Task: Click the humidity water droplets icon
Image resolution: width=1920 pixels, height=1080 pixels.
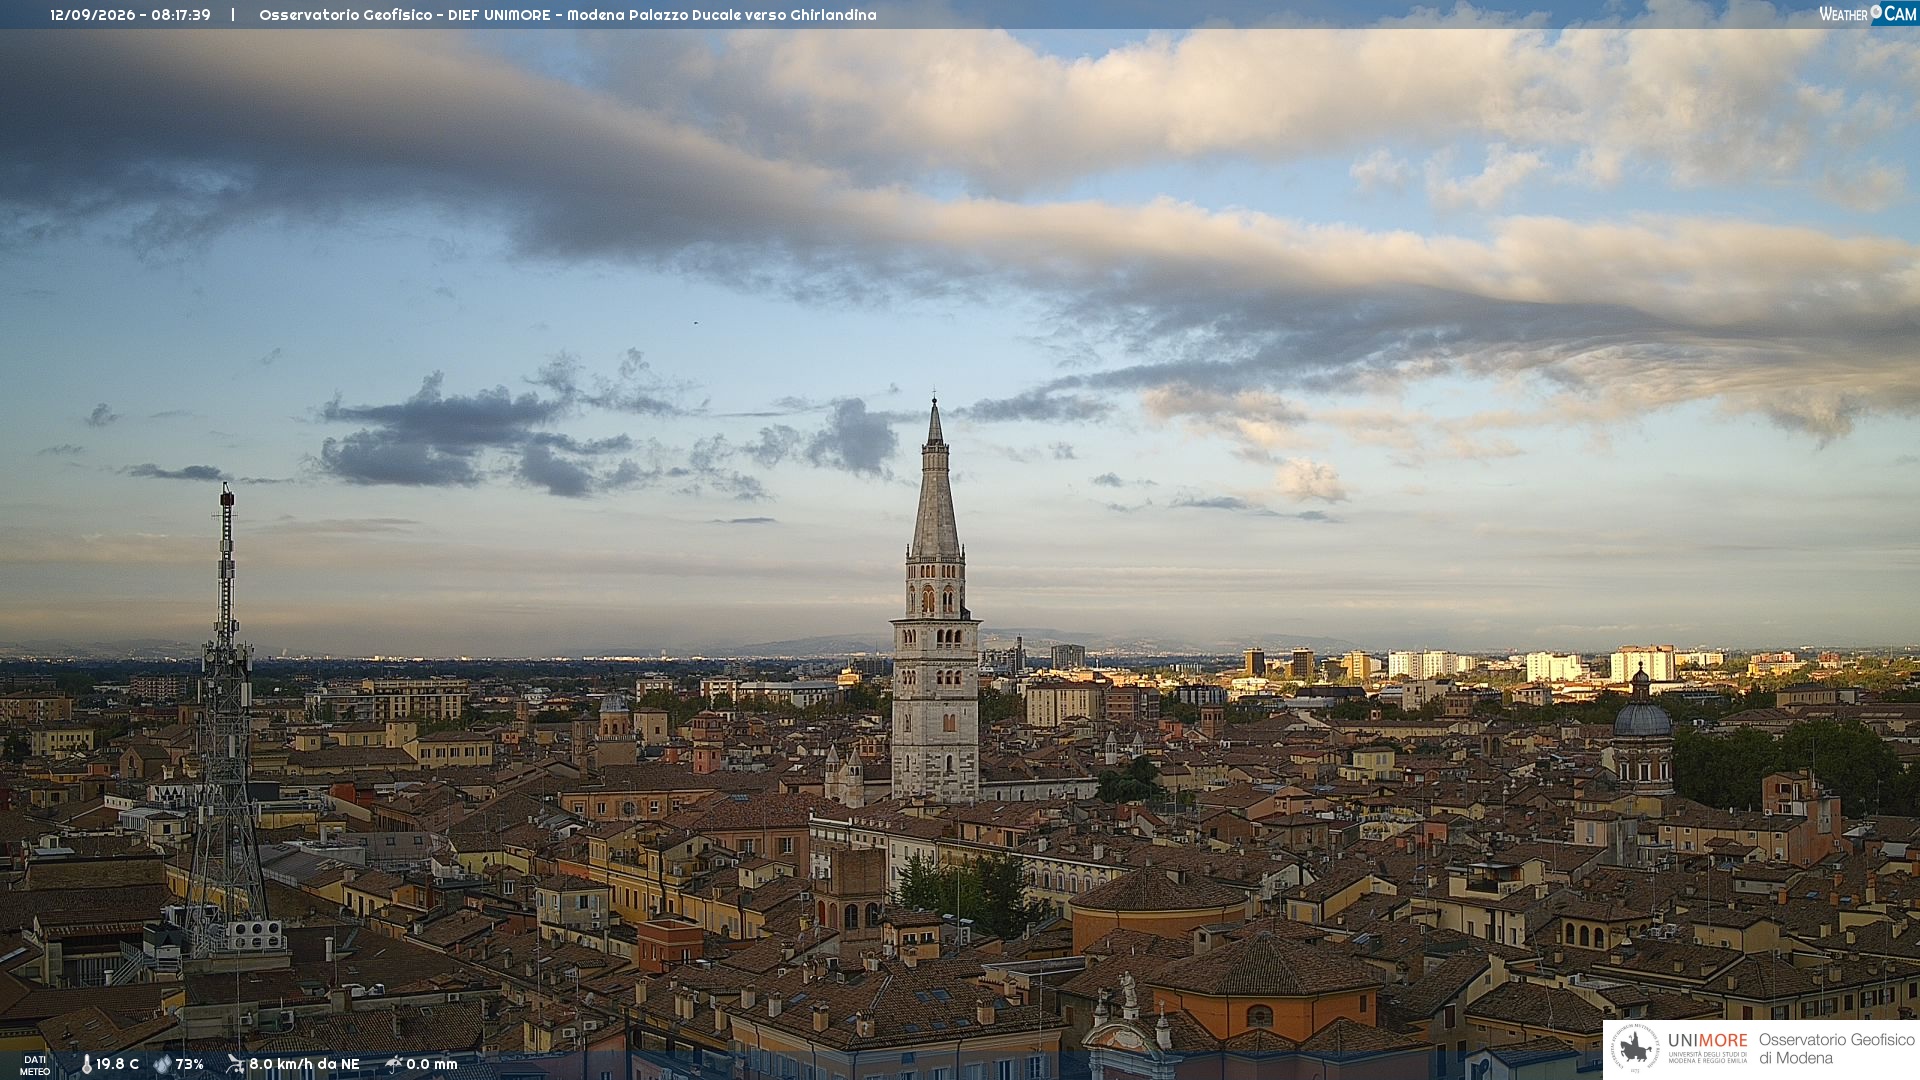Action: coord(162,1064)
